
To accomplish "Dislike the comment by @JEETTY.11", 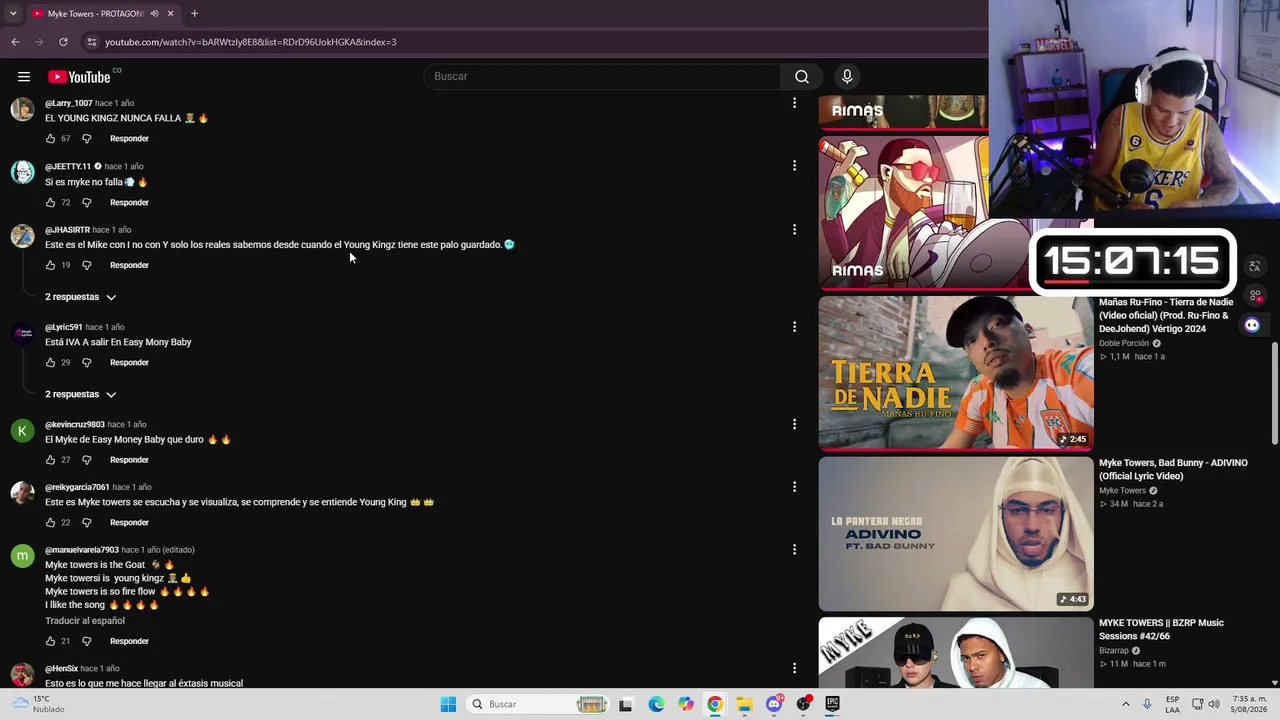I will coord(86,203).
